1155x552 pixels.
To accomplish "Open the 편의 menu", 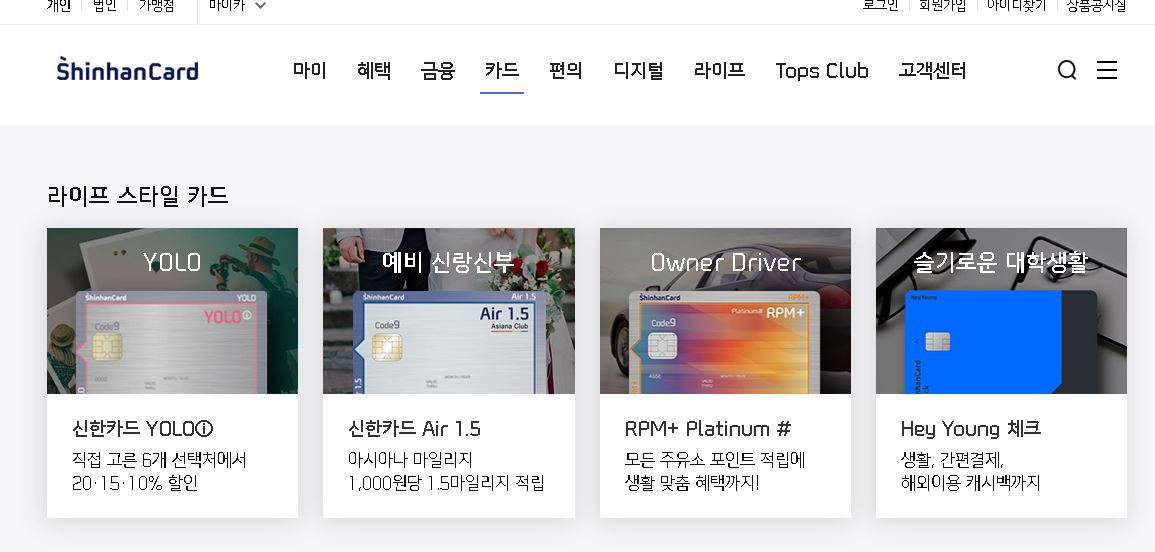I will (566, 71).
